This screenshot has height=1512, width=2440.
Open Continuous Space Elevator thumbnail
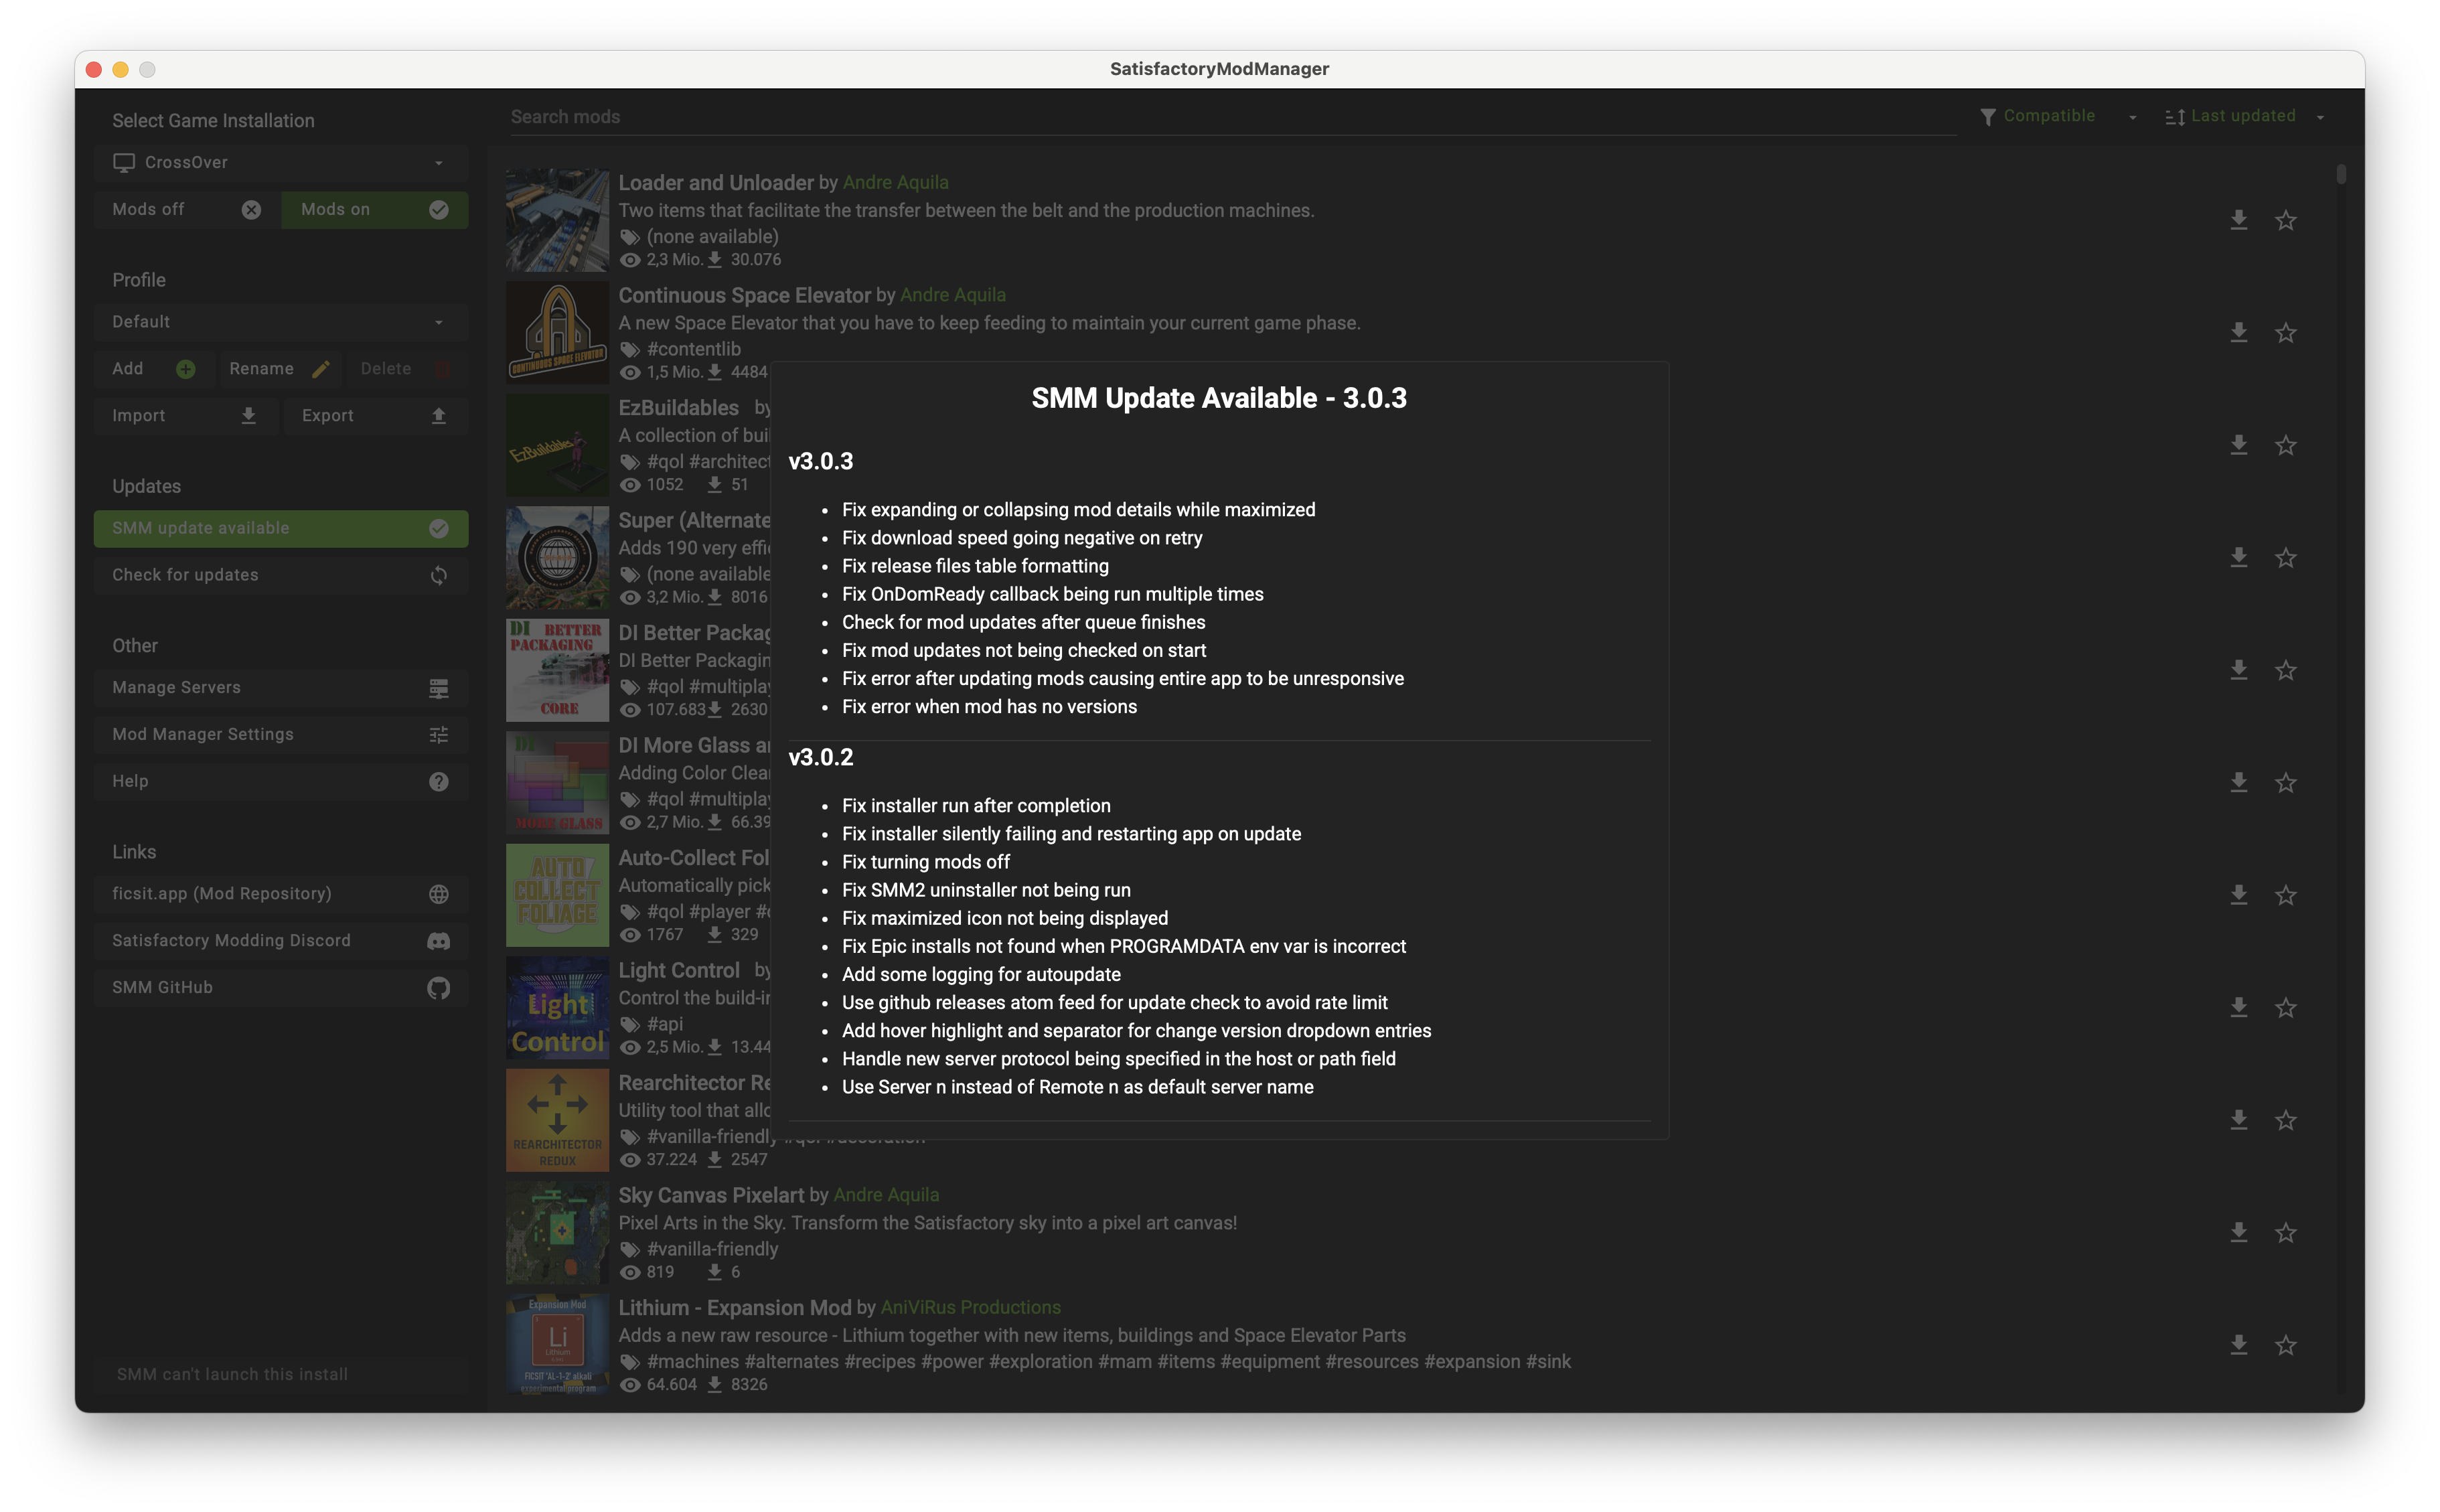(x=557, y=333)
